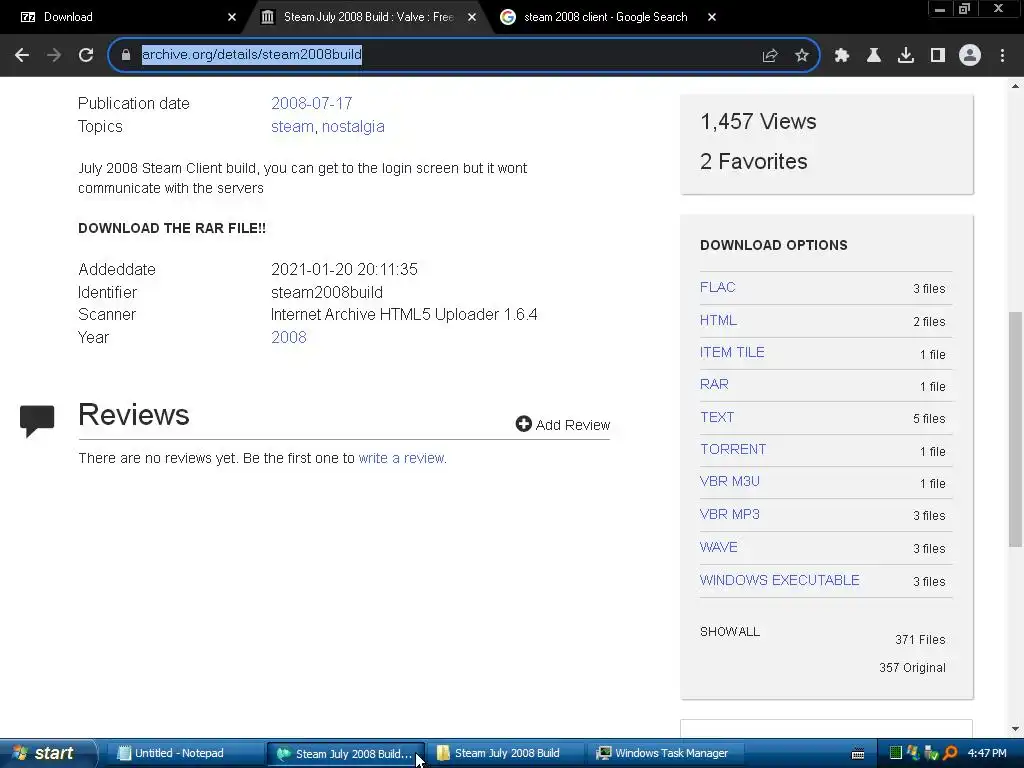This screenshot has width=1024, height=768.
Task: Open the VBR MP3 download option
Action: [729, 514]
